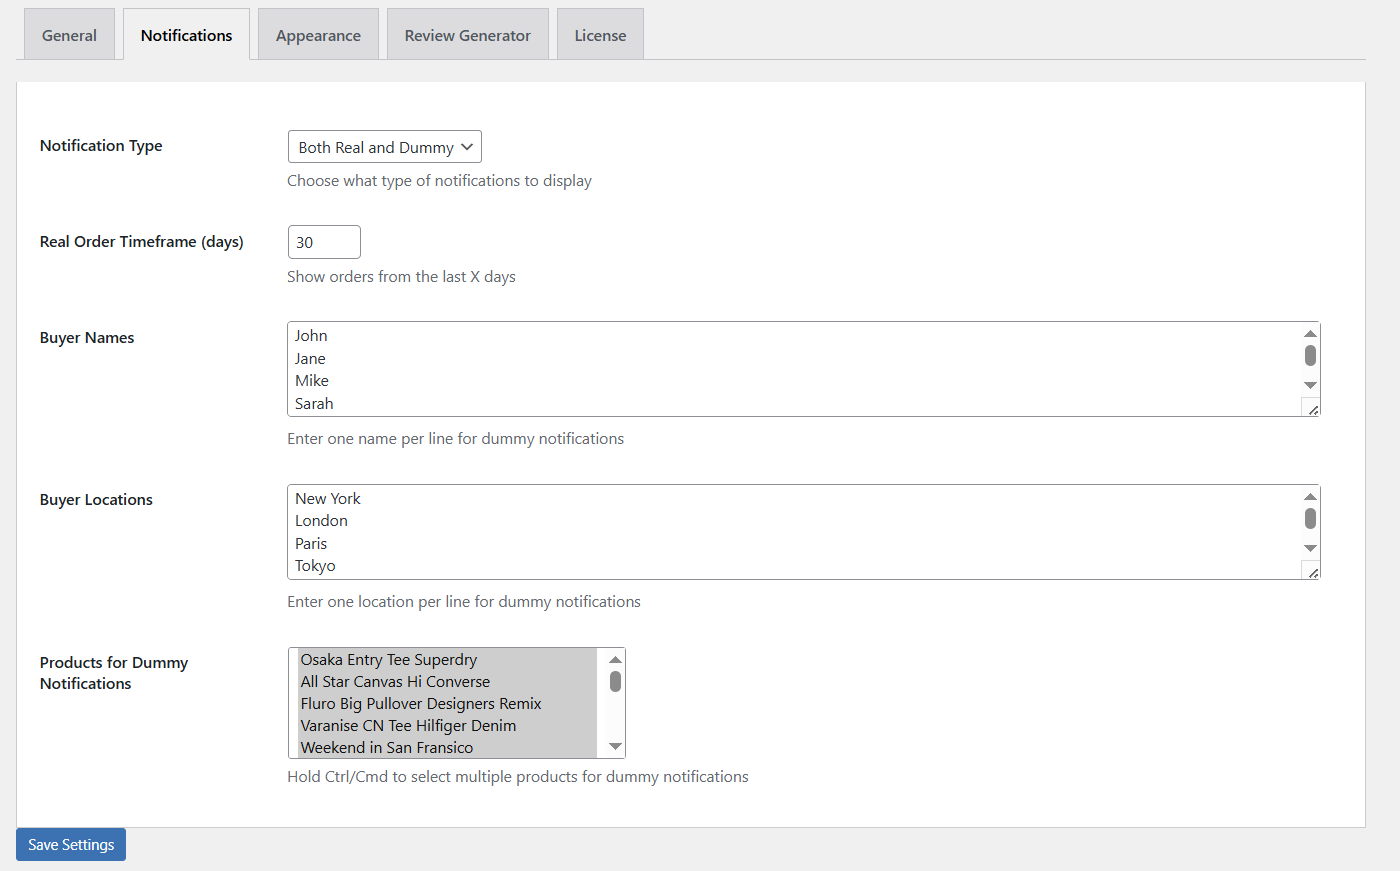Screen dimensions: 1400x871
Task: Click Save Settings
Action: 70,844
